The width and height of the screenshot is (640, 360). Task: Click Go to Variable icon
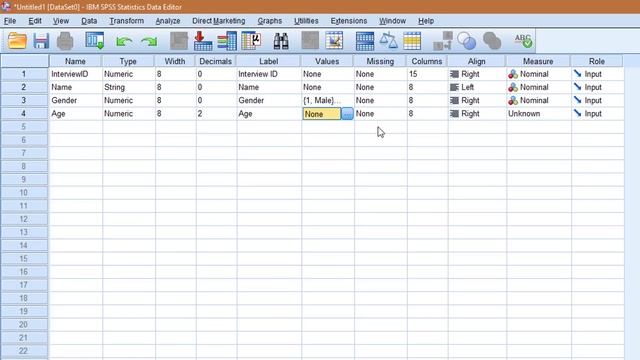click(203, 41)
